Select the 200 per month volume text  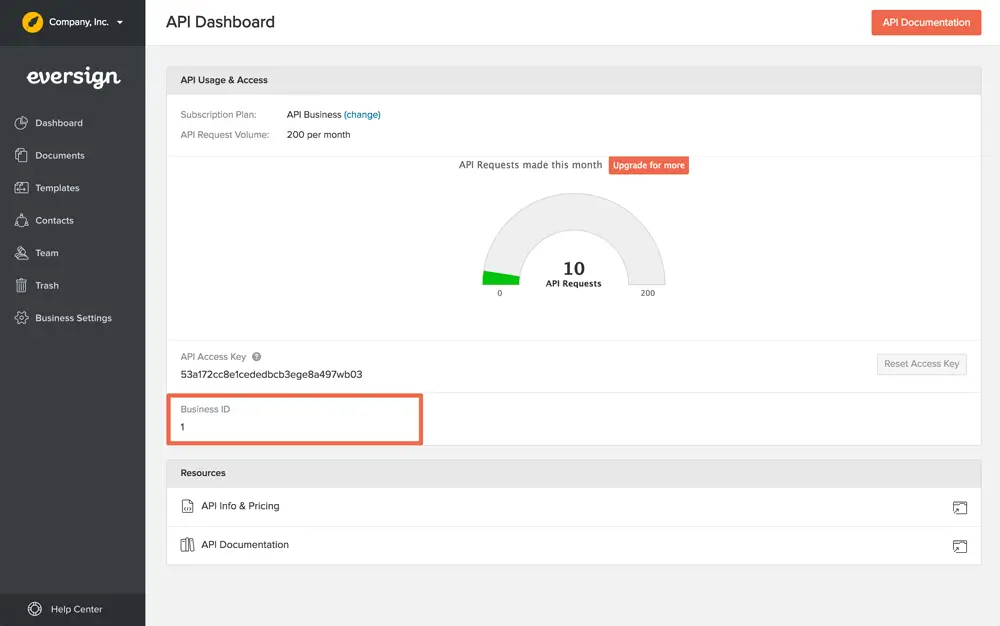(318, 135)
